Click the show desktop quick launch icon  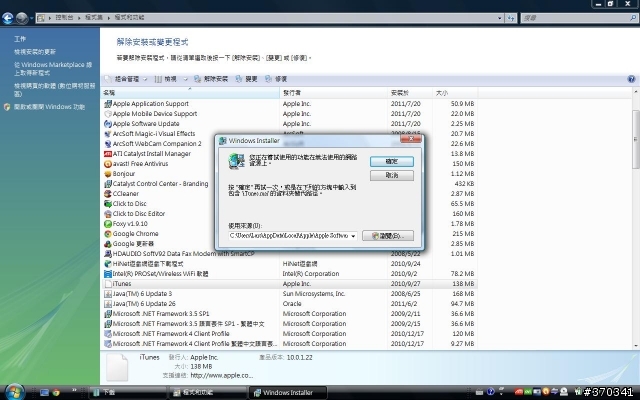pyautogui.click(x=44, y=393)
